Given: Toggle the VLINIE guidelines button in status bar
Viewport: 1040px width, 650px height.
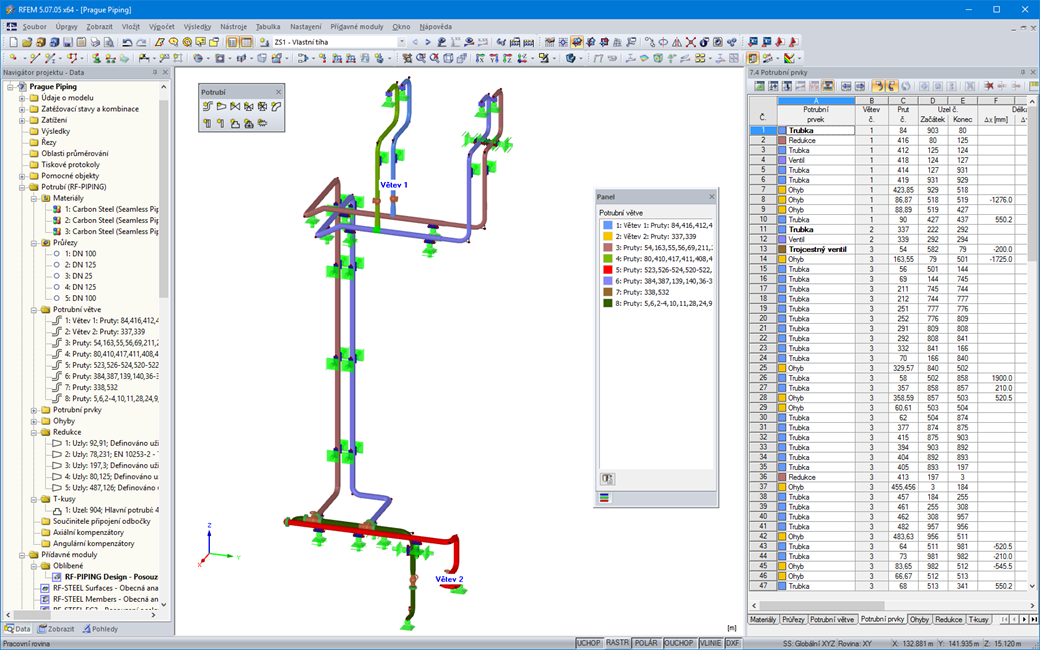Looking at the screenshot, I should 710,643.
